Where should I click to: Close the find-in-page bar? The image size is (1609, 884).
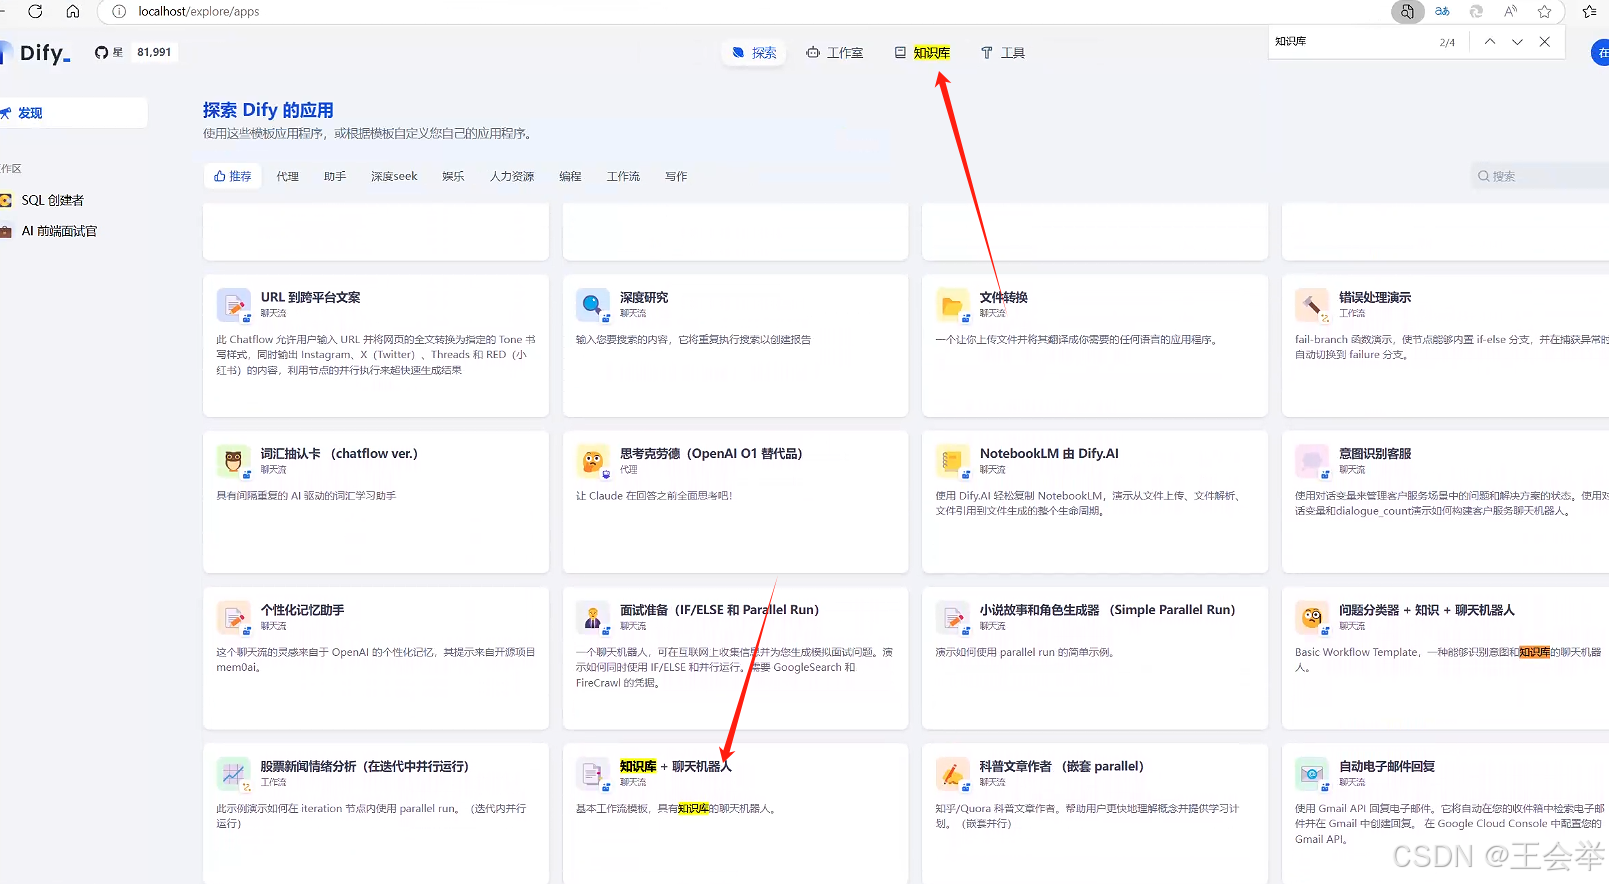click(x=1545, y=41)
